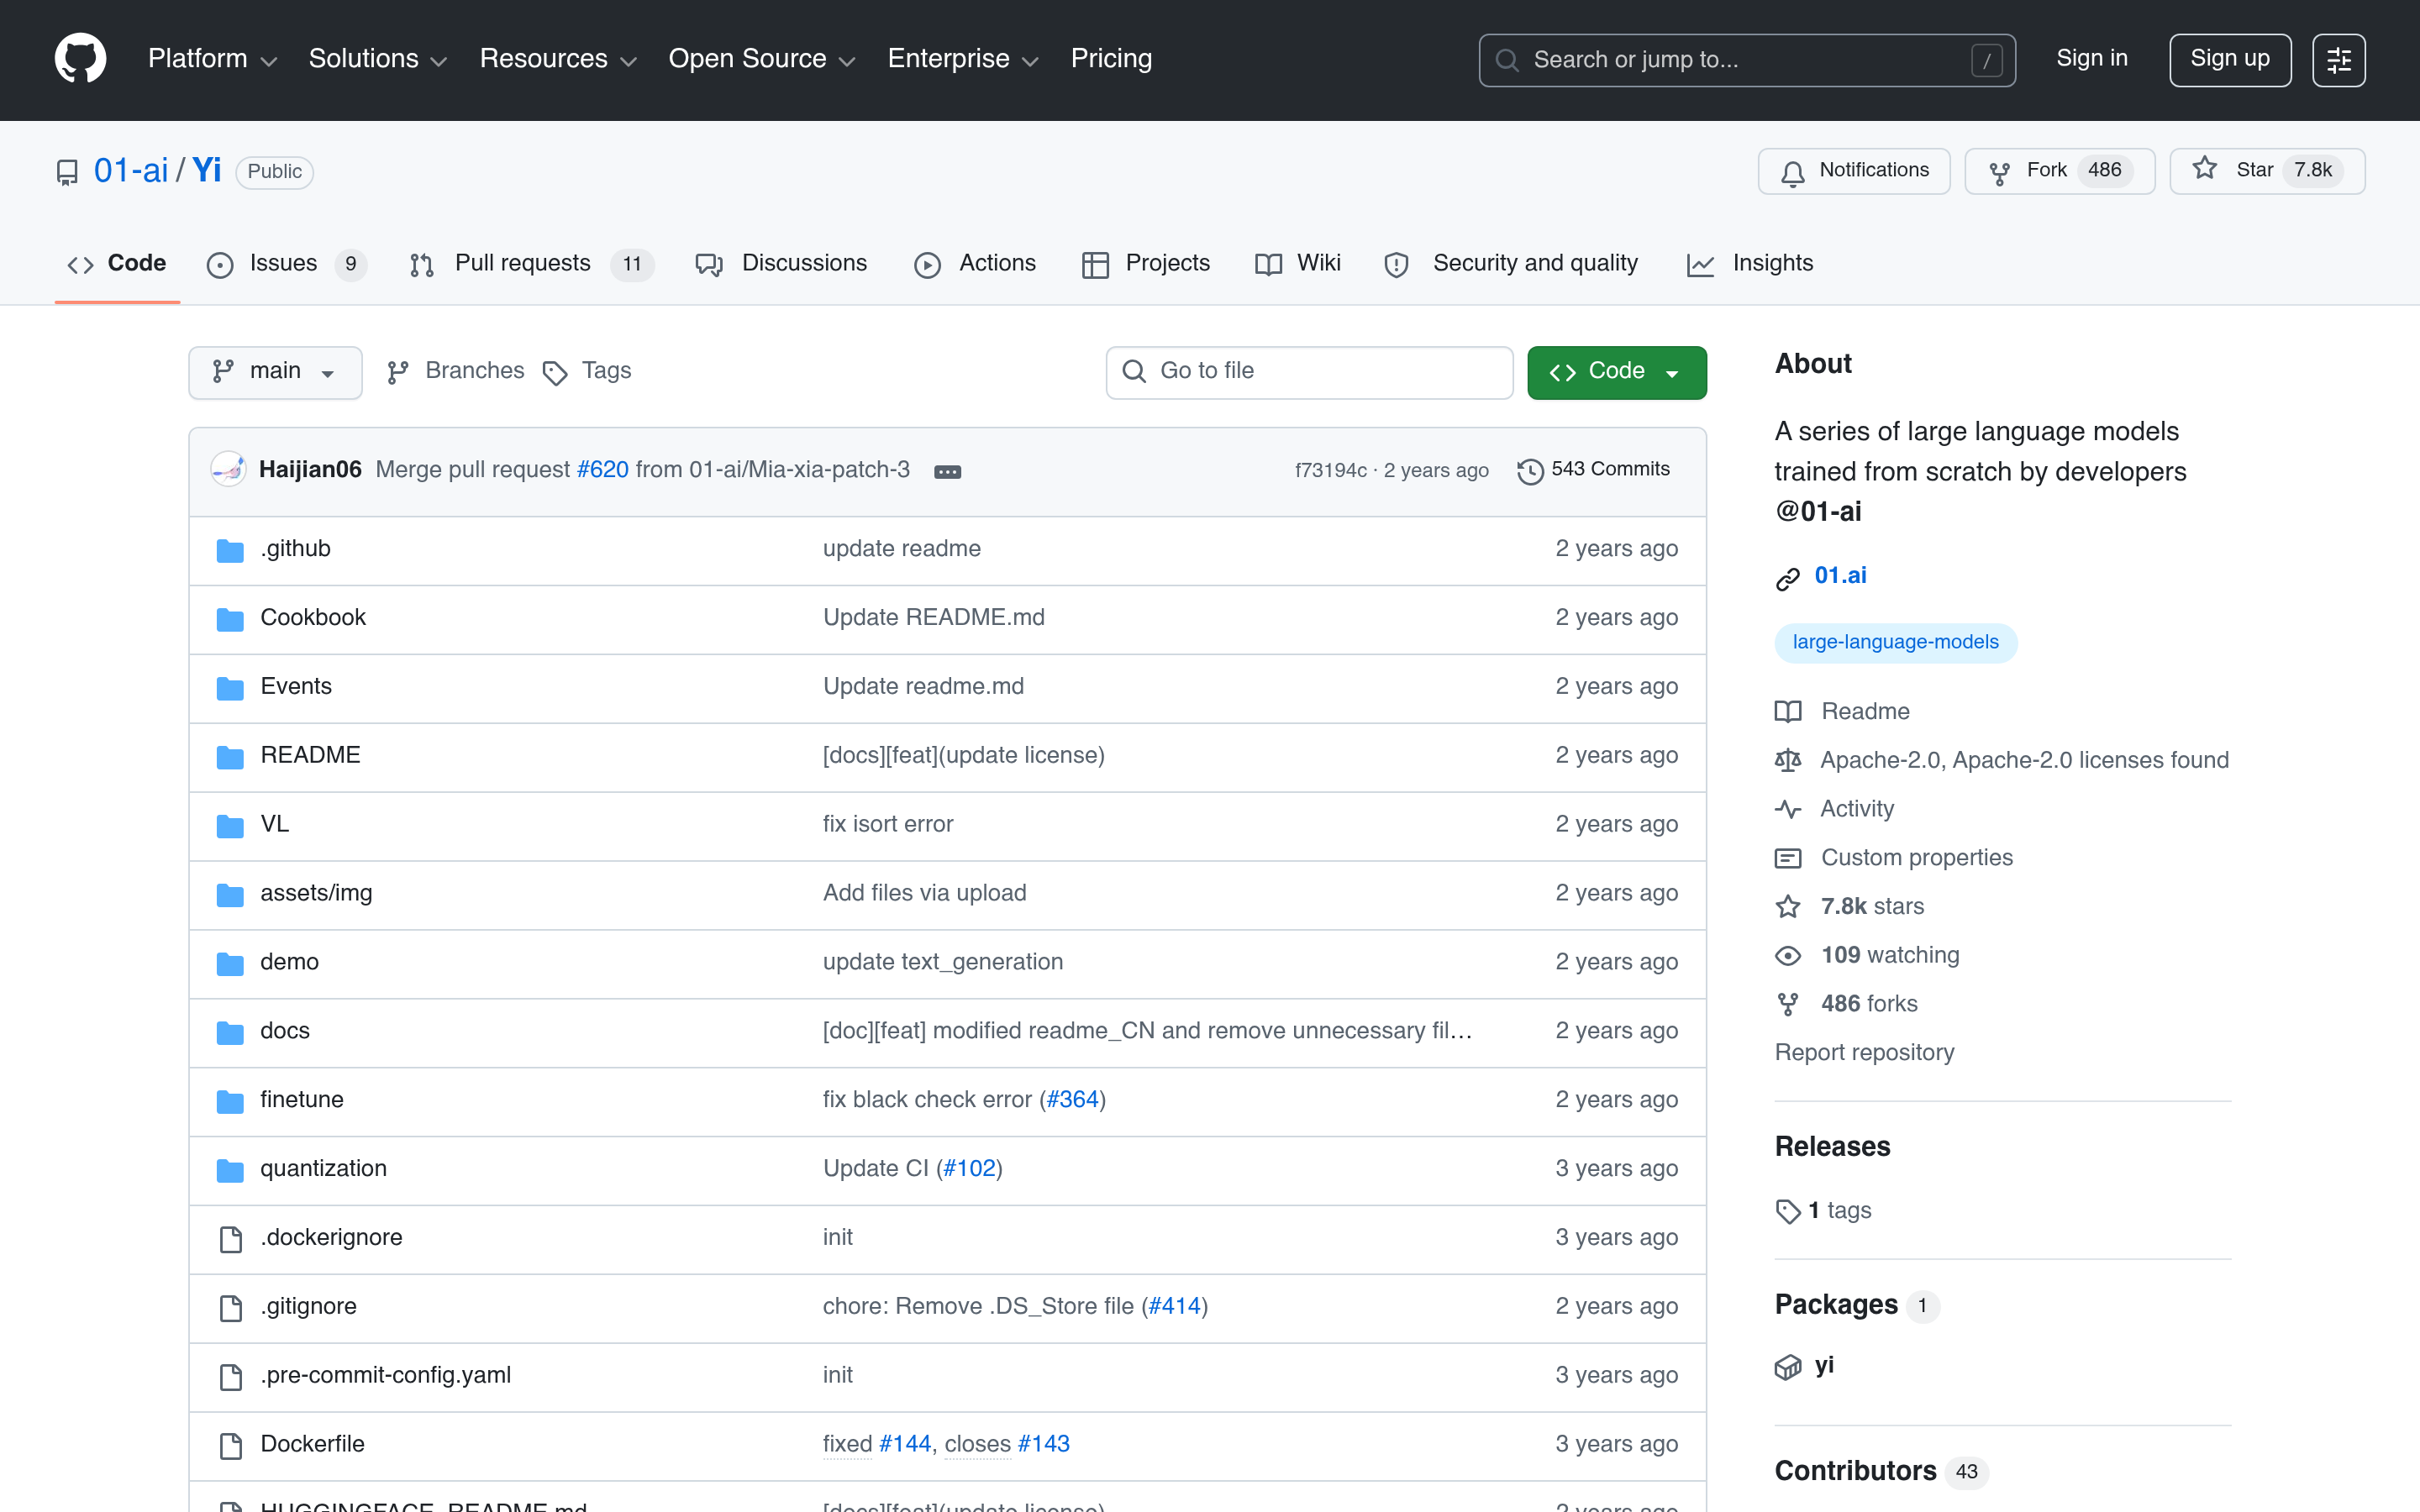The width and height of the screenshot is (2420, 1512).
Task: Click the quantization folder icon
Action: point(230,1170)
